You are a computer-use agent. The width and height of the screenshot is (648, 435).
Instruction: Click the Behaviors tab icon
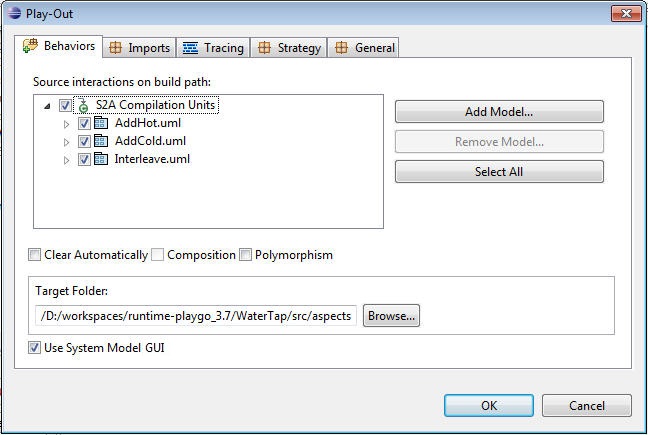(31, 45)
